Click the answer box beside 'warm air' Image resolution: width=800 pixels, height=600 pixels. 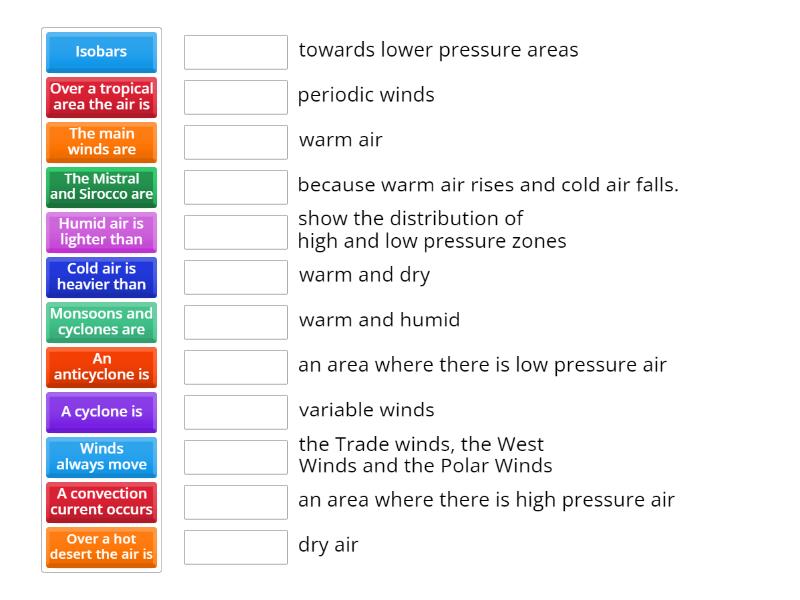(235, 141)
